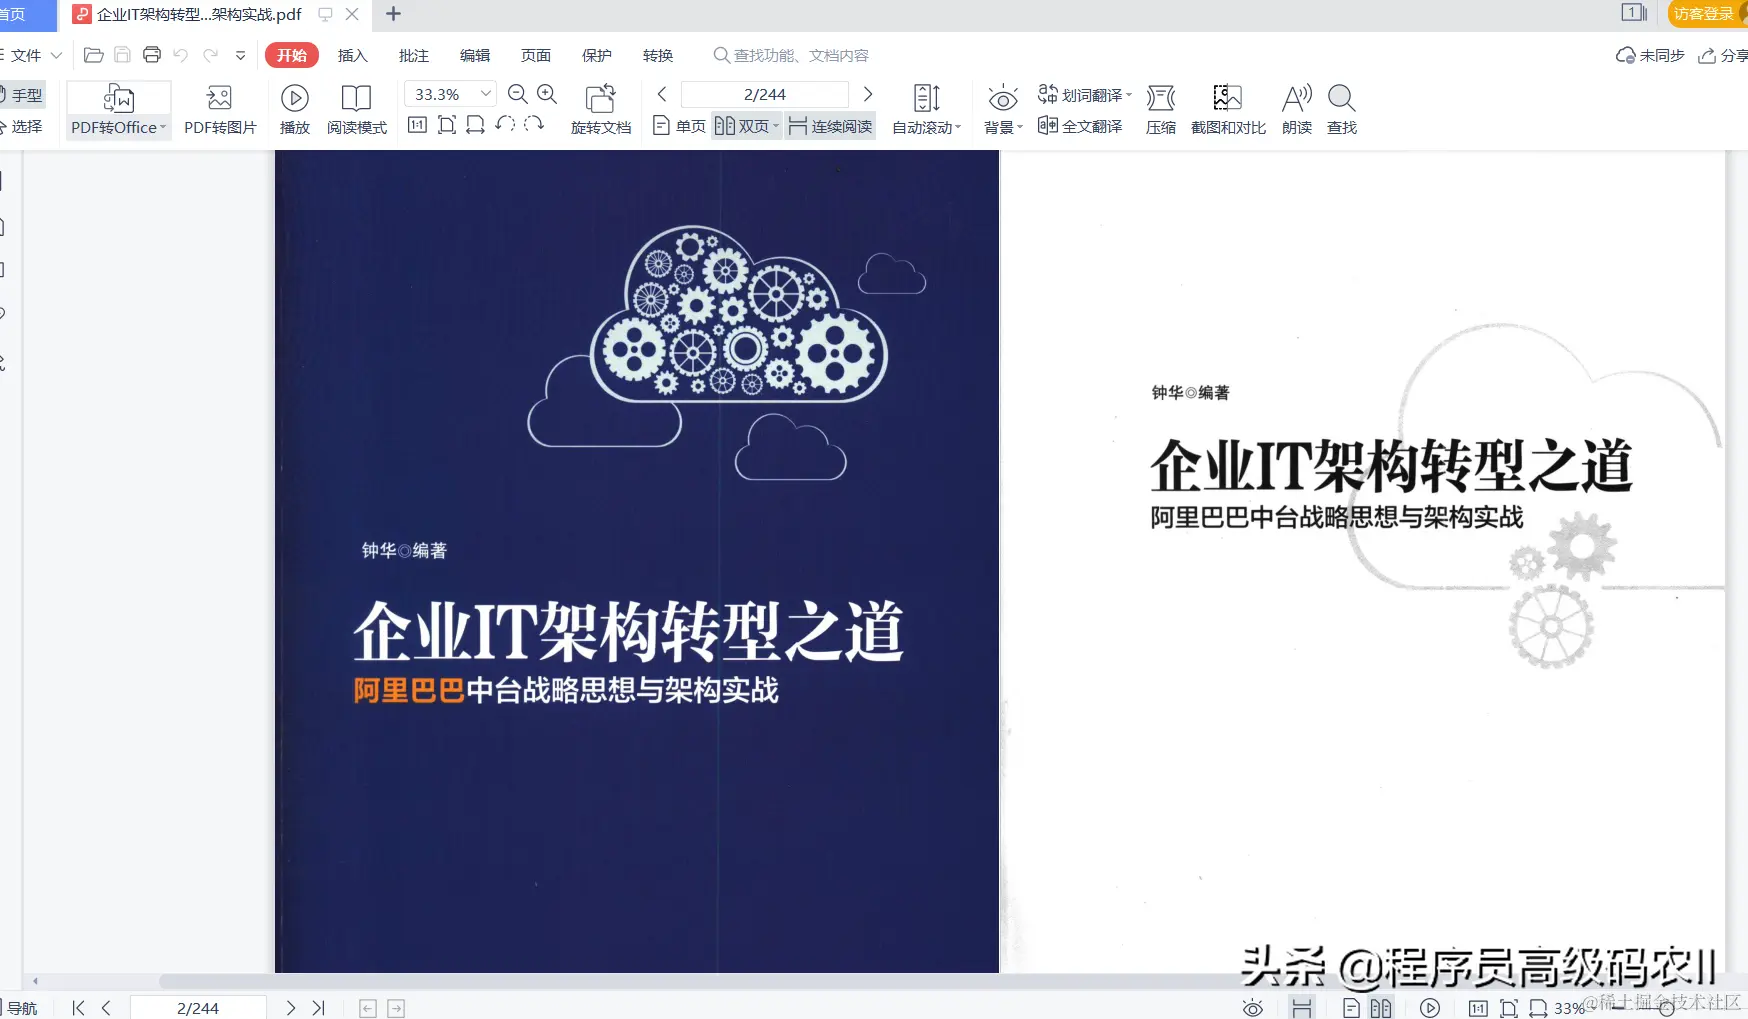Click the page number input field

[764, 93]
